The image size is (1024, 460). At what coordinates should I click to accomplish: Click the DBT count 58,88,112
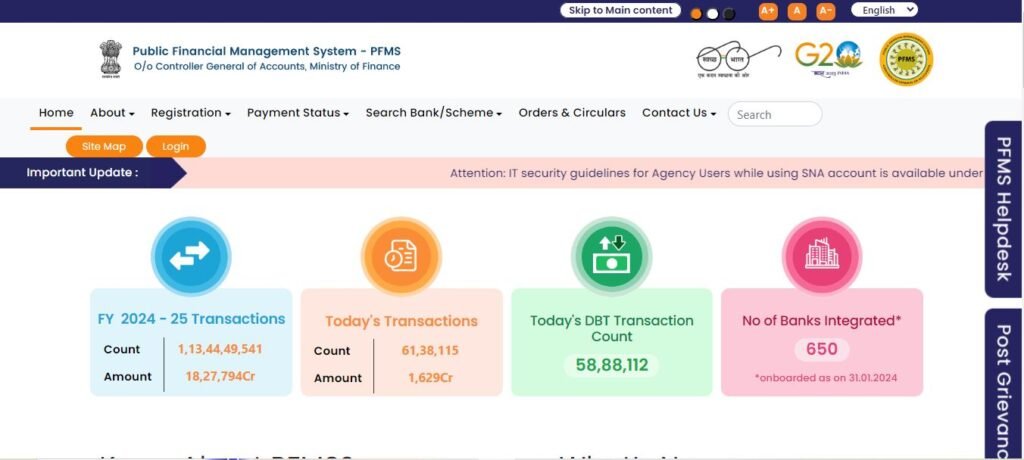click(x=612, y=365)
